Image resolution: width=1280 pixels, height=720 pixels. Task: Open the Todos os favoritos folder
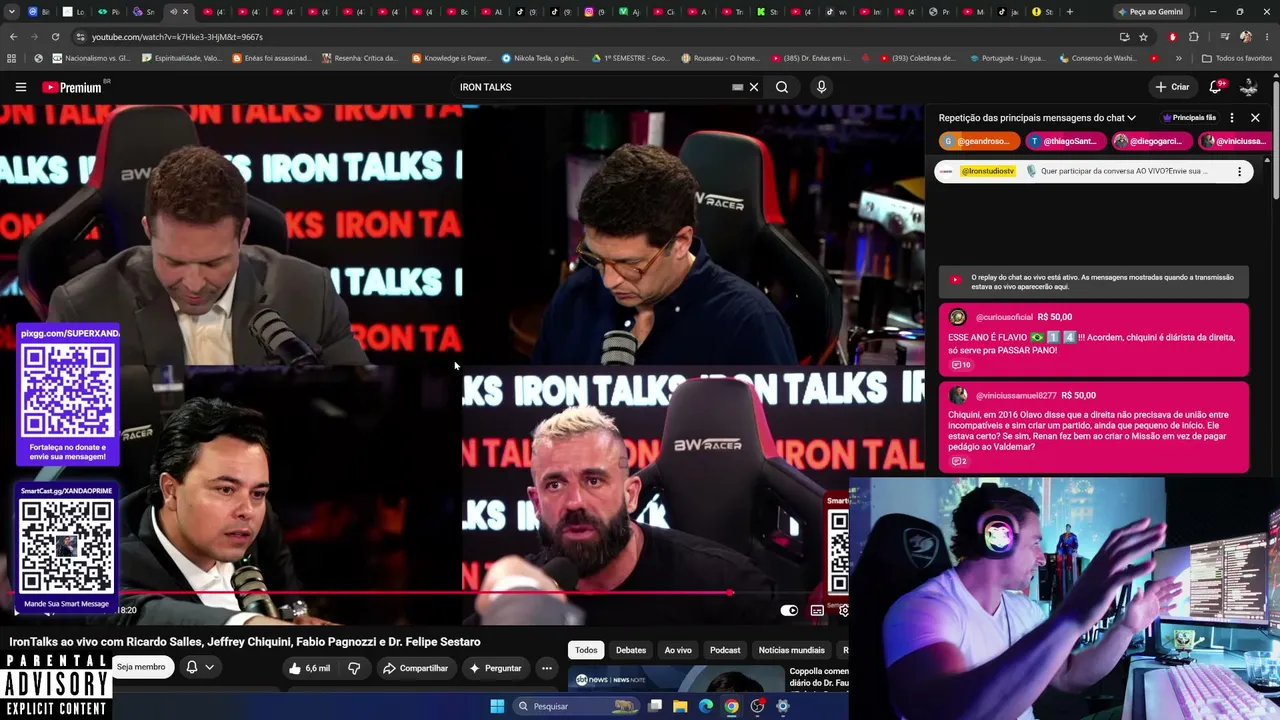point(1236,58)
